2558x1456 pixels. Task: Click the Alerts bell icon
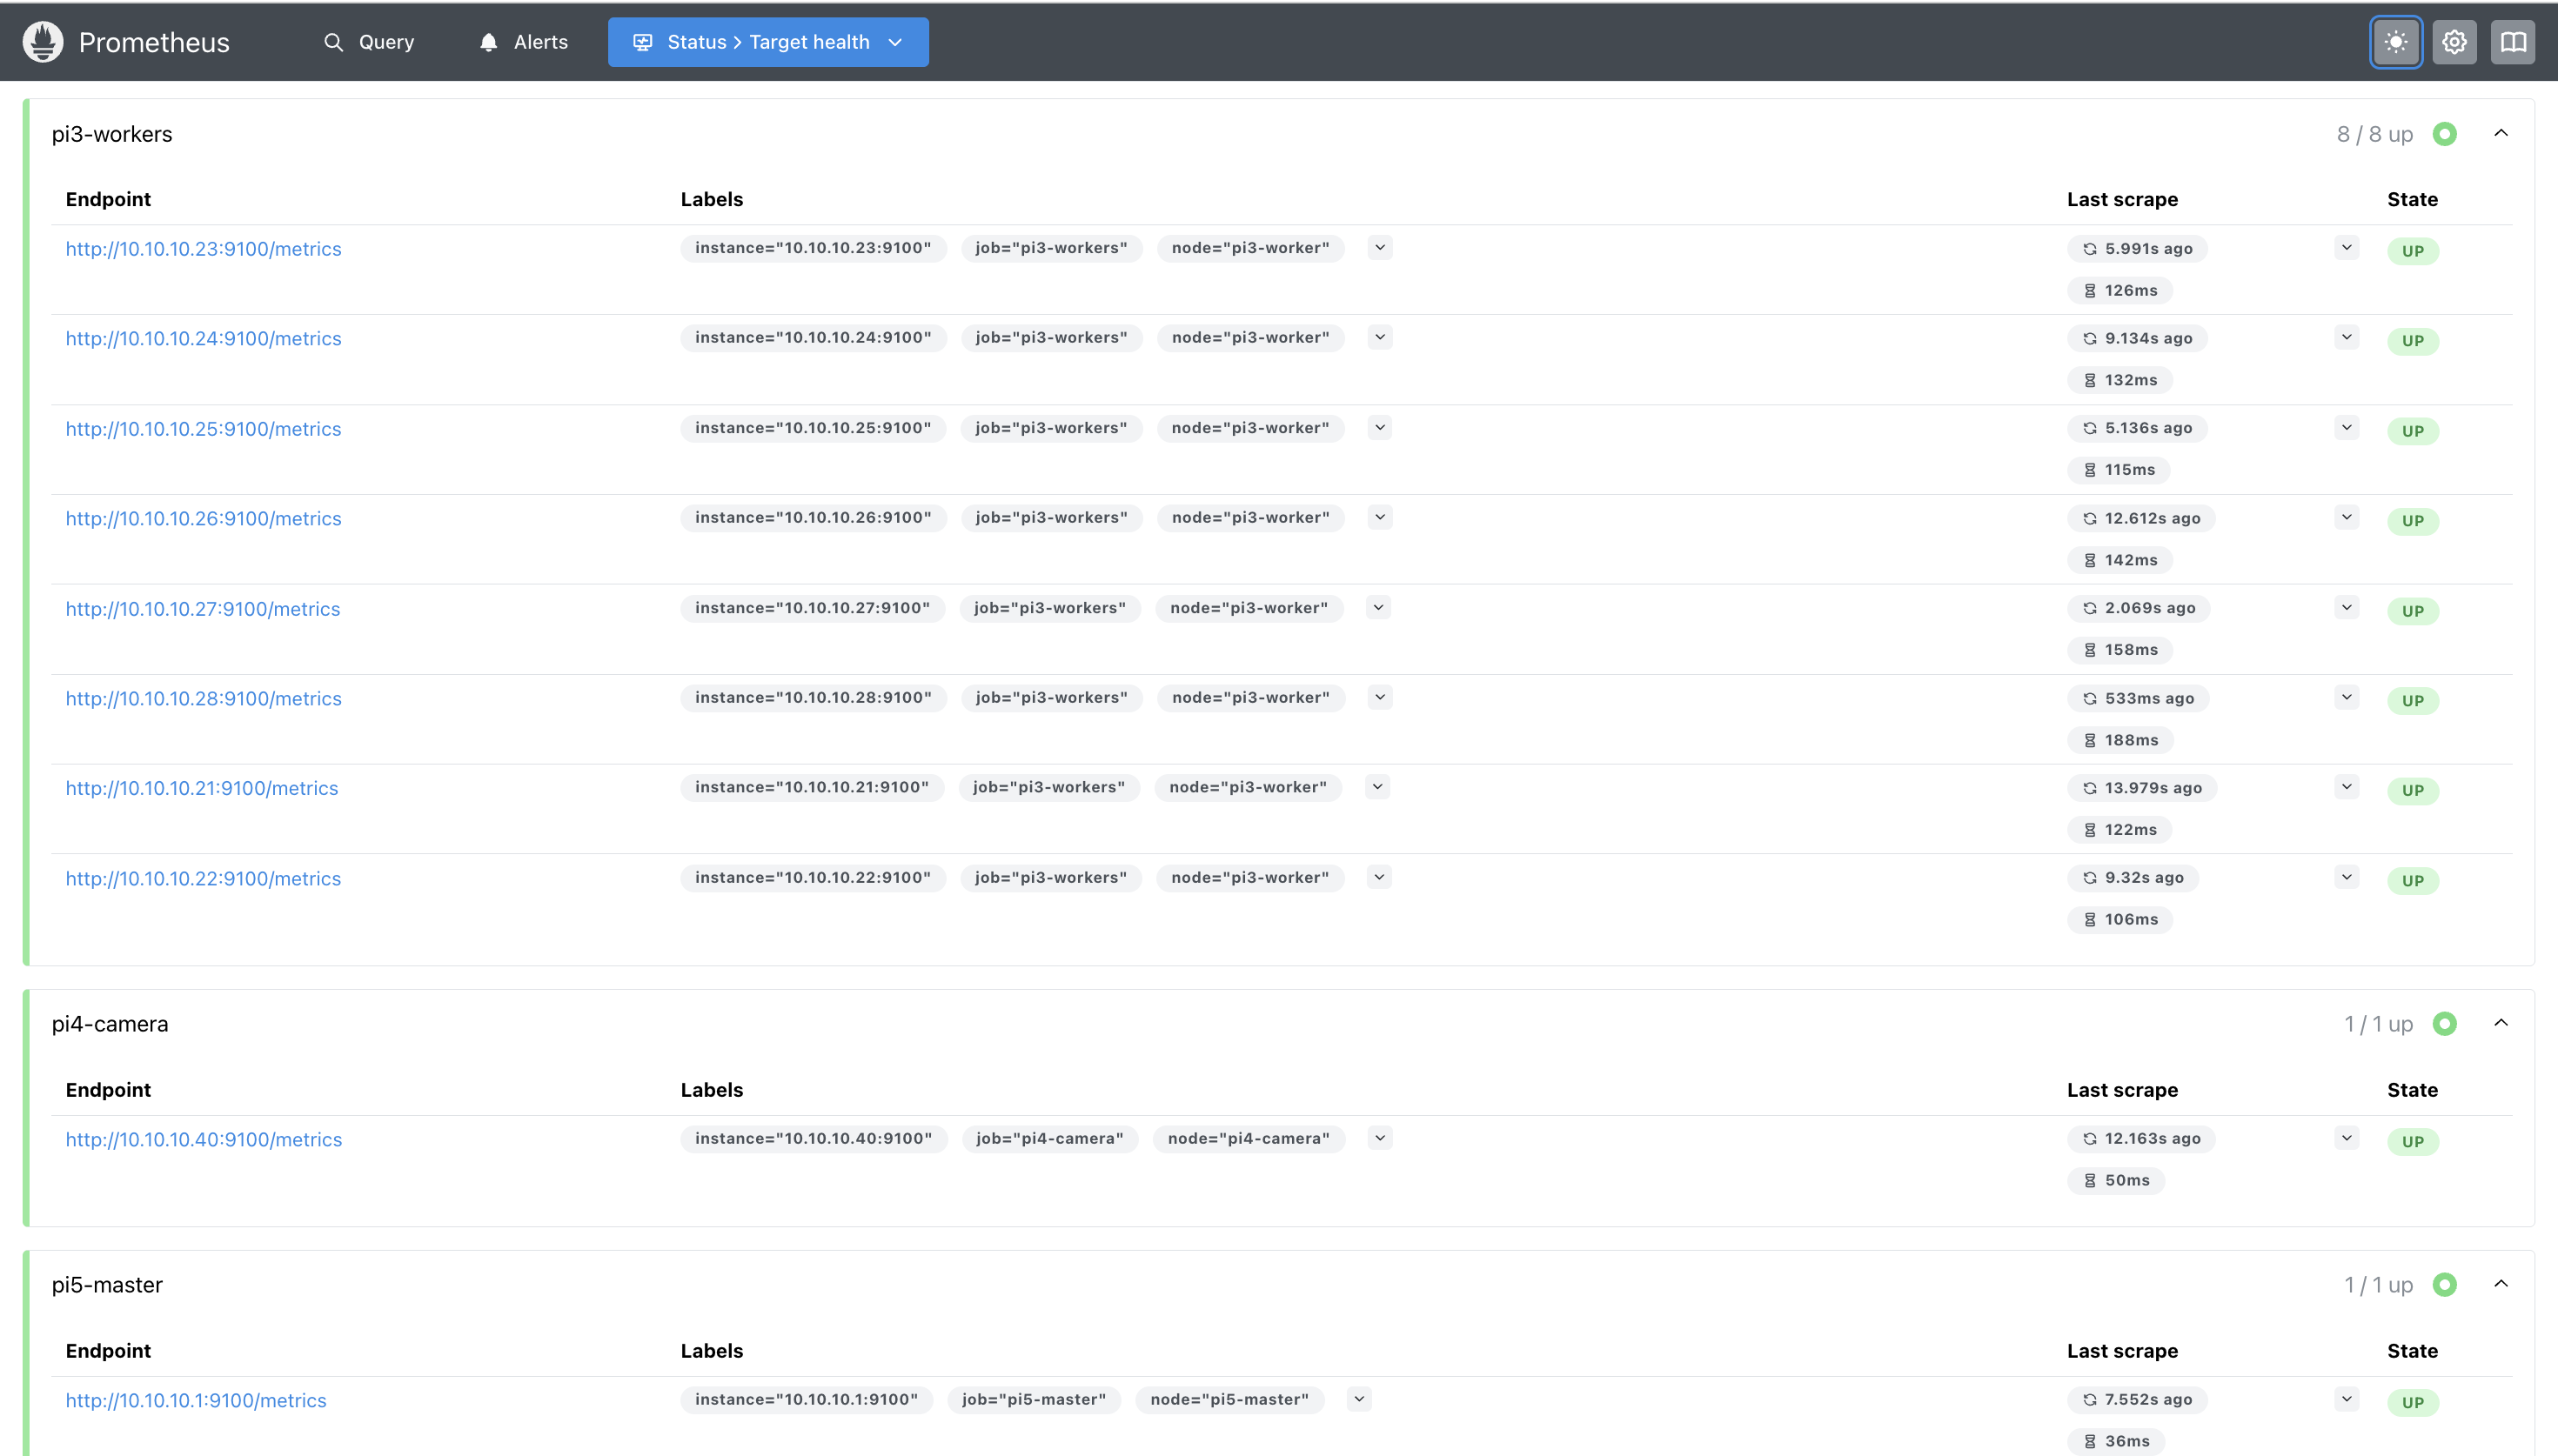(x=488, y=42)
